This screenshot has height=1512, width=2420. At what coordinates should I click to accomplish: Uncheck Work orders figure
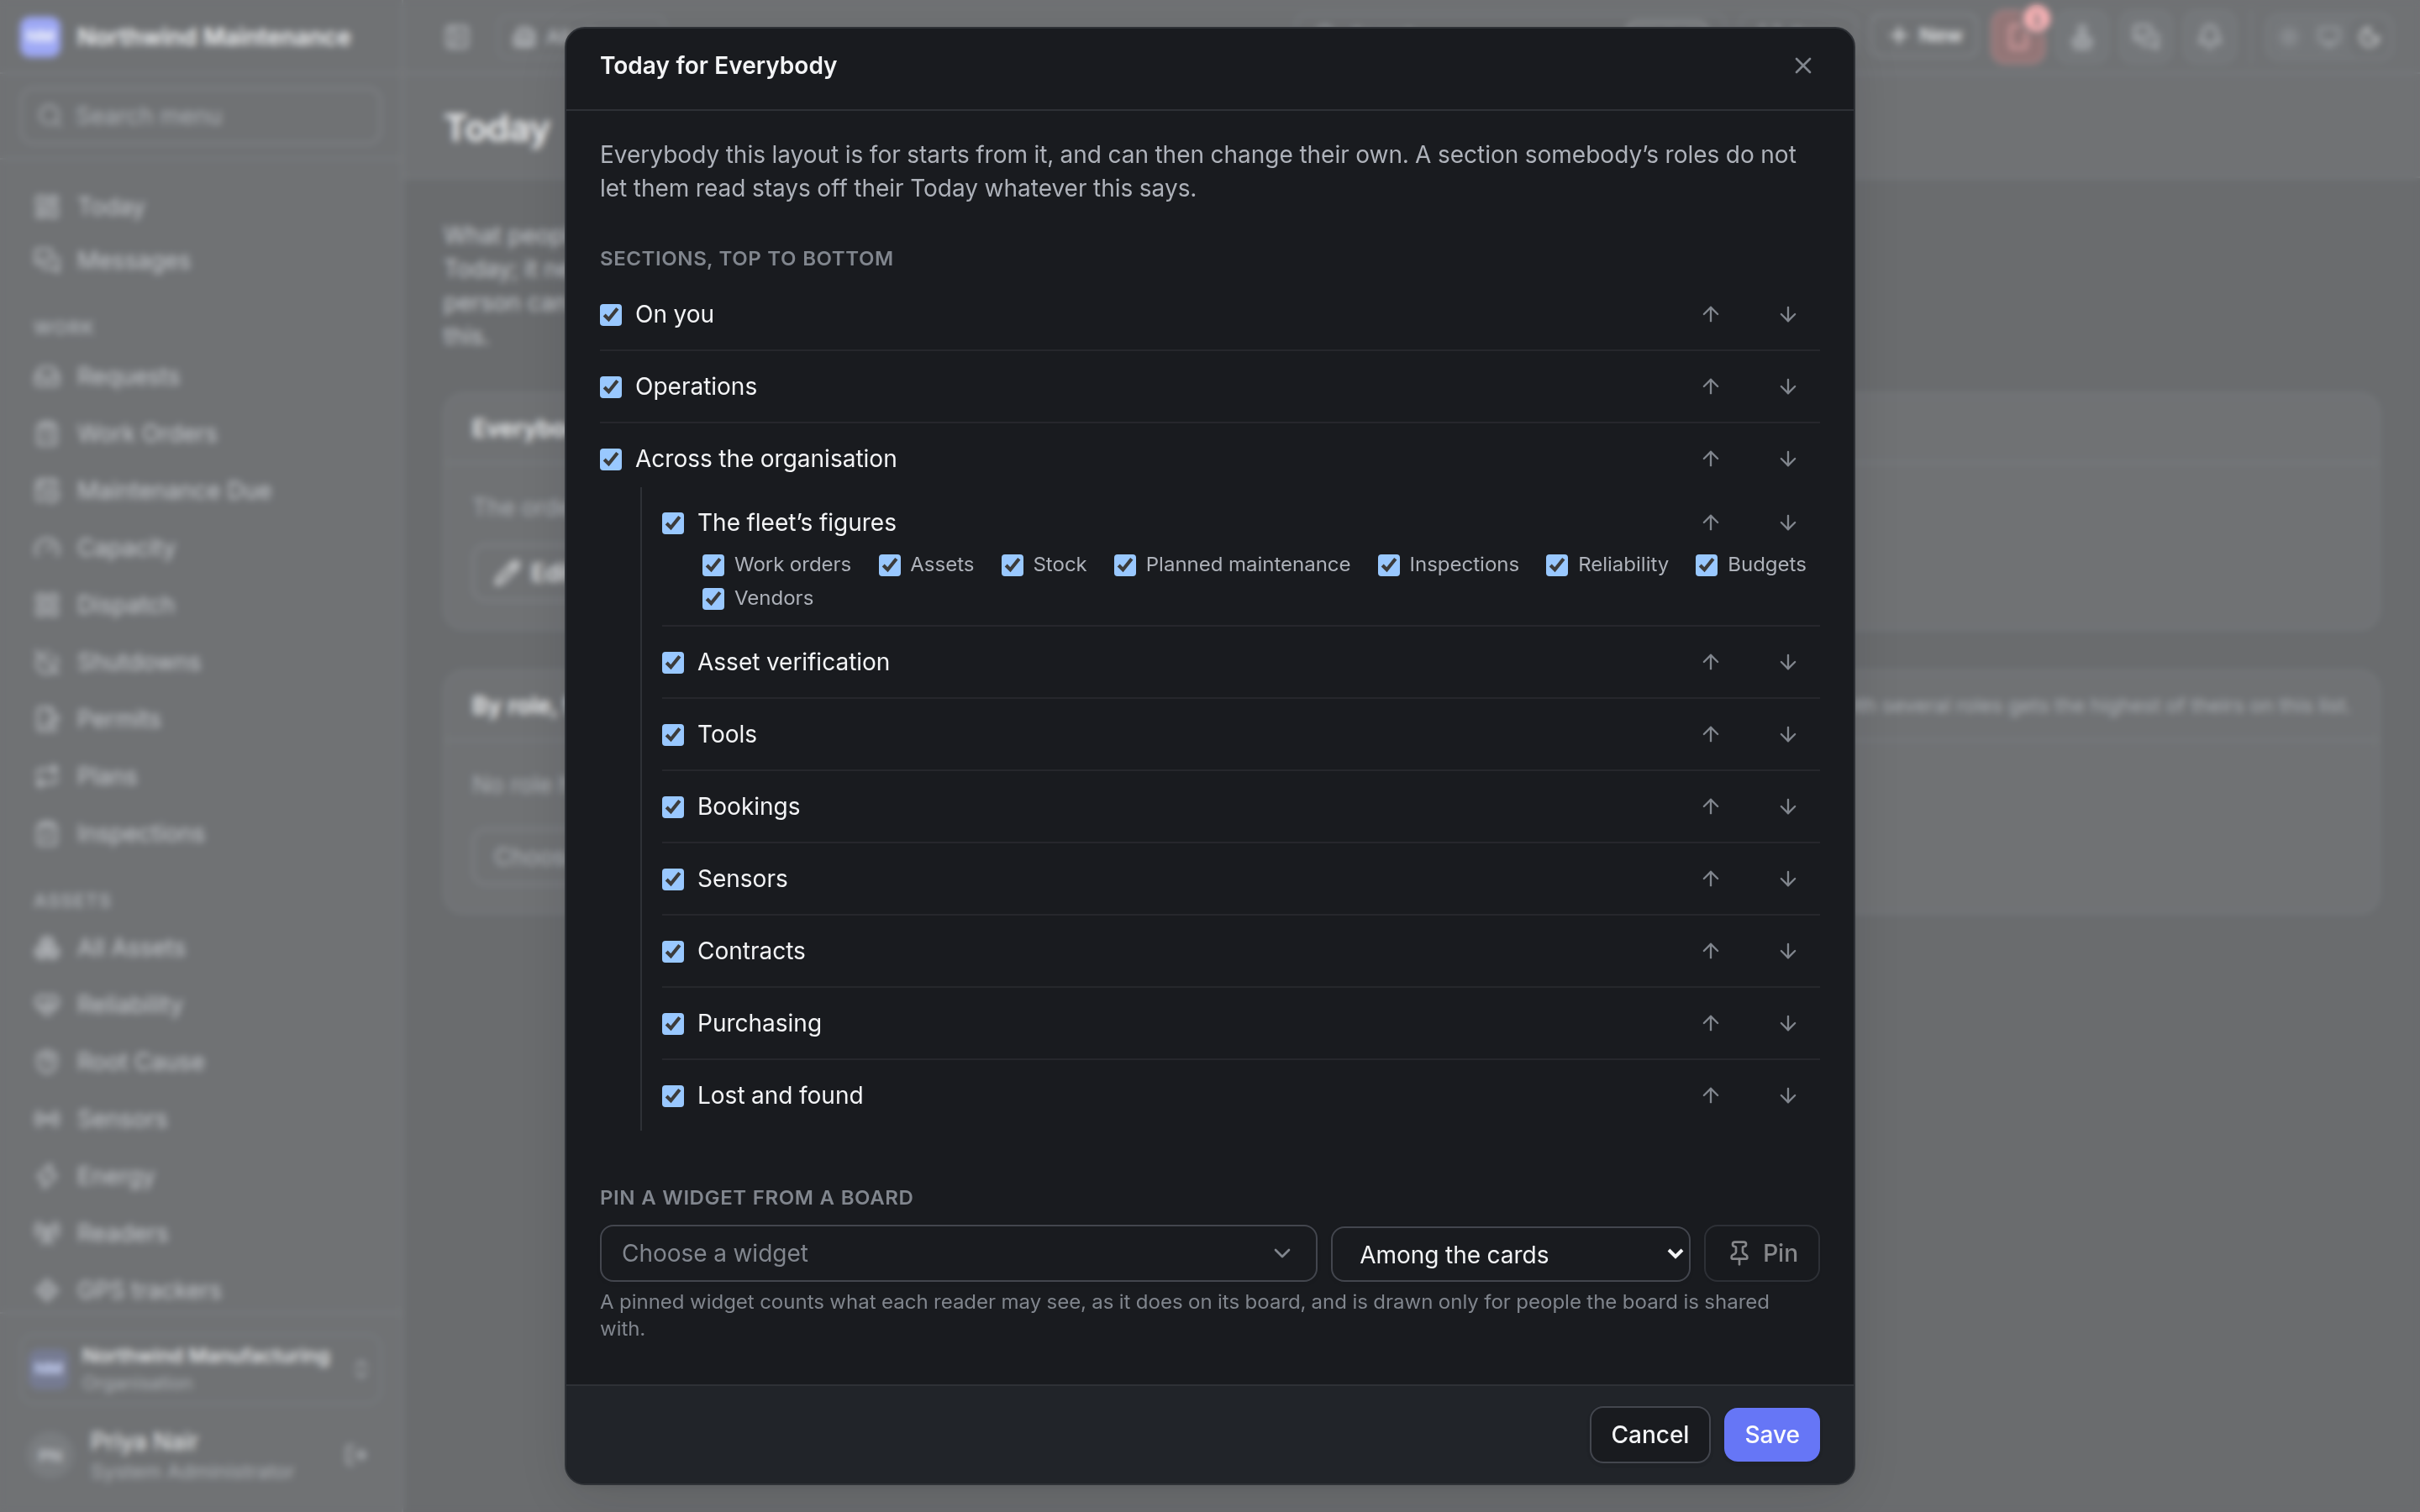[713, 565]
